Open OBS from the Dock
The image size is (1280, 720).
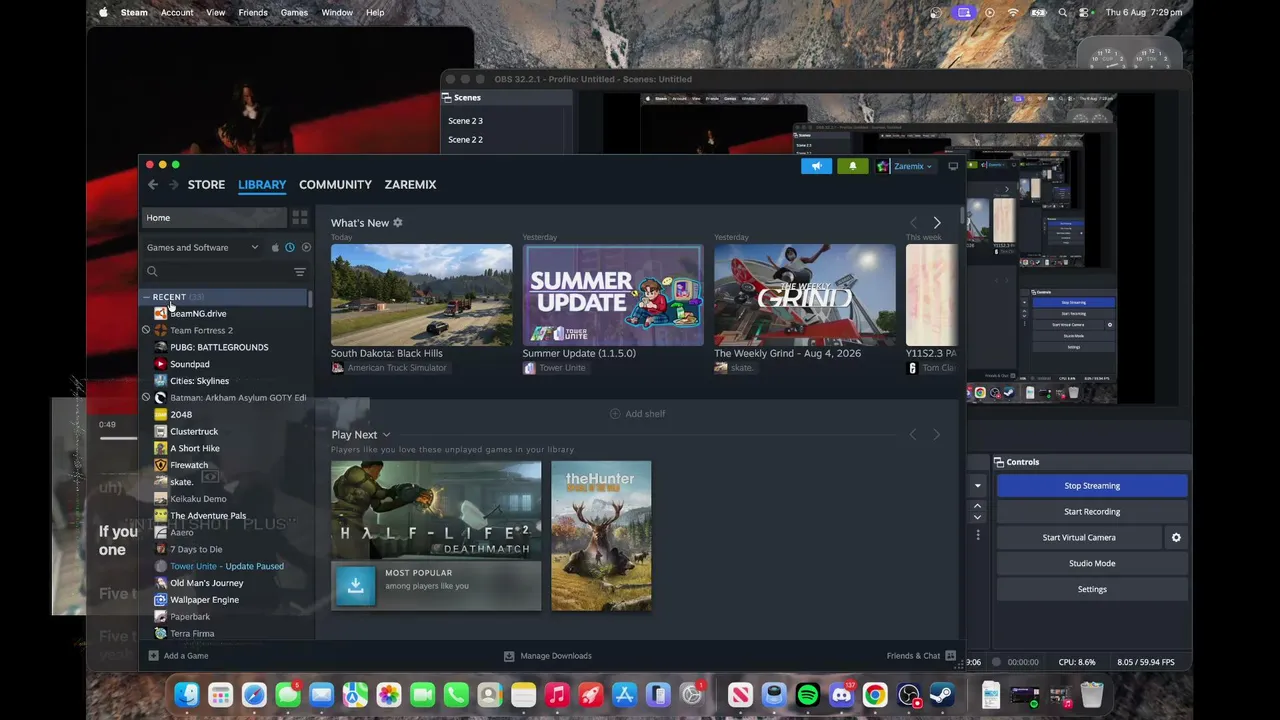click(x=908, y=695)
